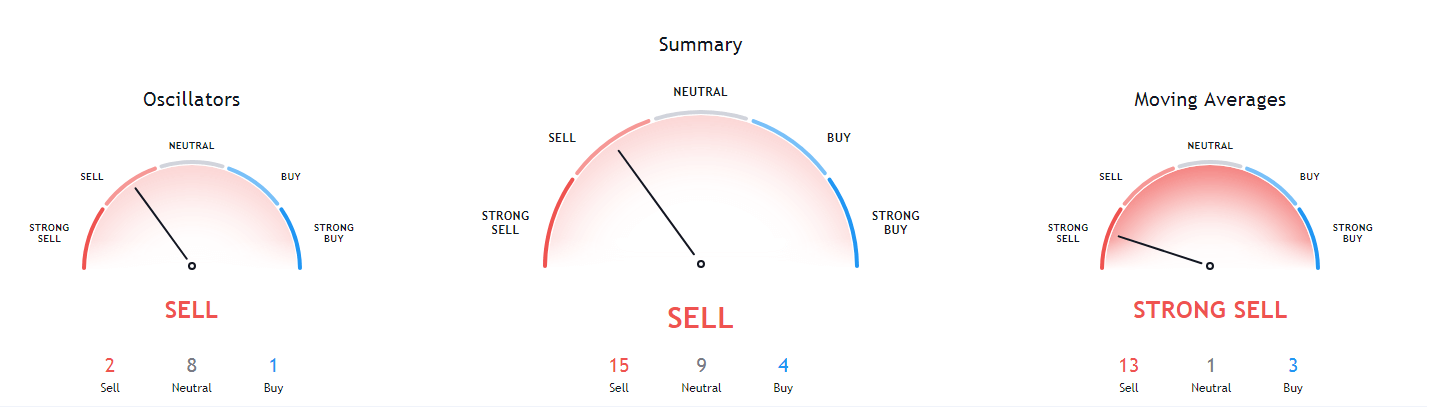Click the Moving Averages gauge needle pivot

(1210, 266)
